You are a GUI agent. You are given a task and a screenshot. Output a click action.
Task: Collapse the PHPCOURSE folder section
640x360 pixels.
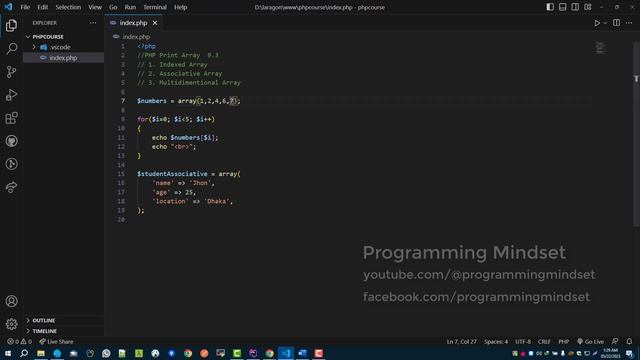point(63,37)
